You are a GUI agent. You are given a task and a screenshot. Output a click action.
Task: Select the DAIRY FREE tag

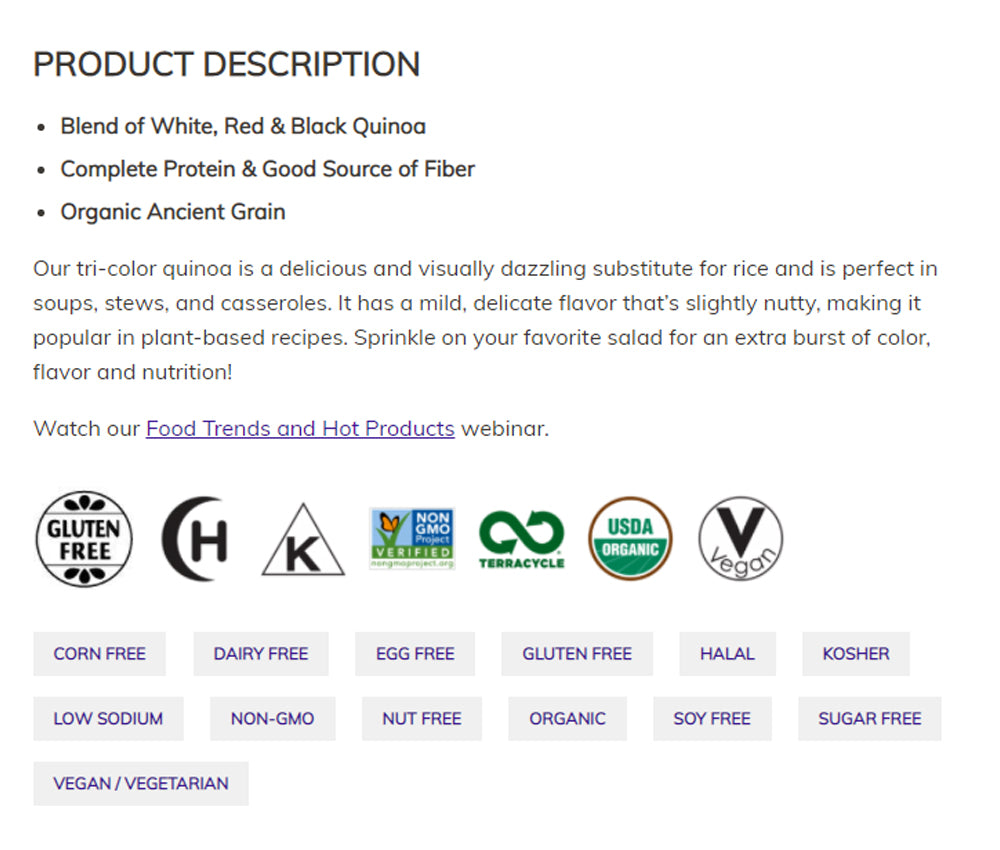(260, 654)
